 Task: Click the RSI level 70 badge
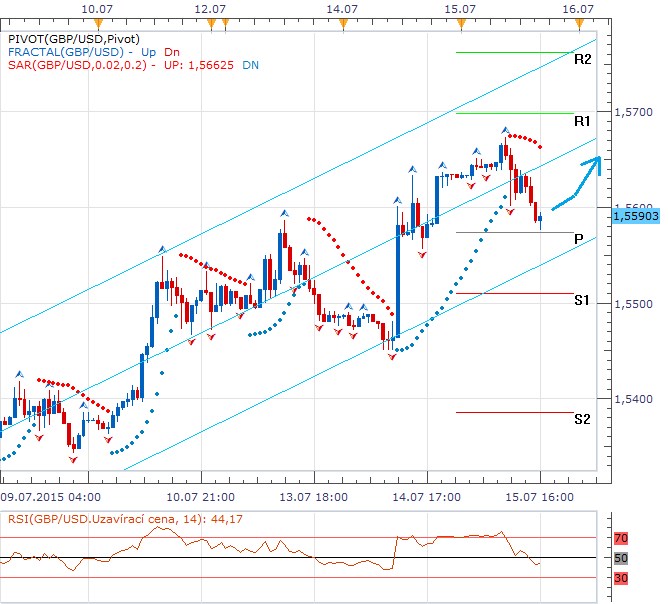click(619, 538)
